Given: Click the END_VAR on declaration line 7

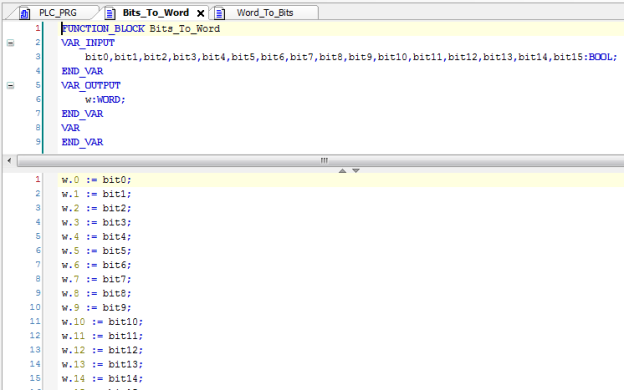Looking at the screenshot, I should pyautogui.click(x=83, y=114).
